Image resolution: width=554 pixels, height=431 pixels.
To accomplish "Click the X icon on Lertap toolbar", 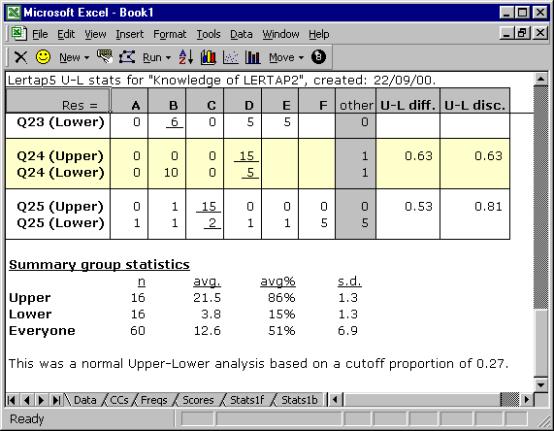I will 20,57.
